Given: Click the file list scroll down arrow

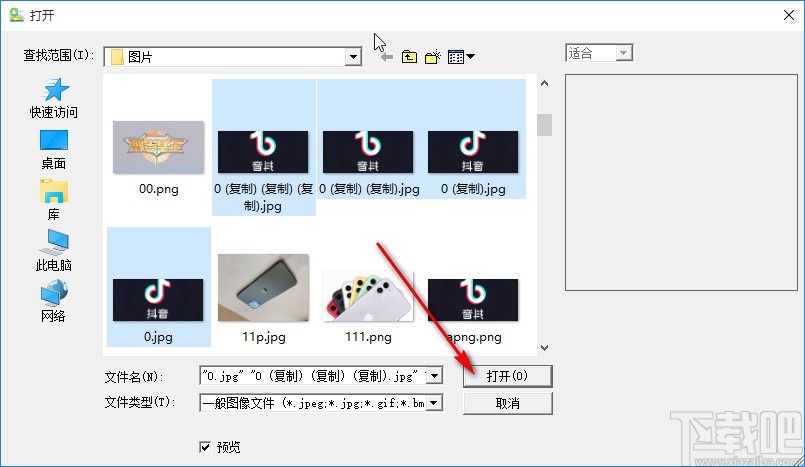Looking at the screenshot, I should [545, 348].
